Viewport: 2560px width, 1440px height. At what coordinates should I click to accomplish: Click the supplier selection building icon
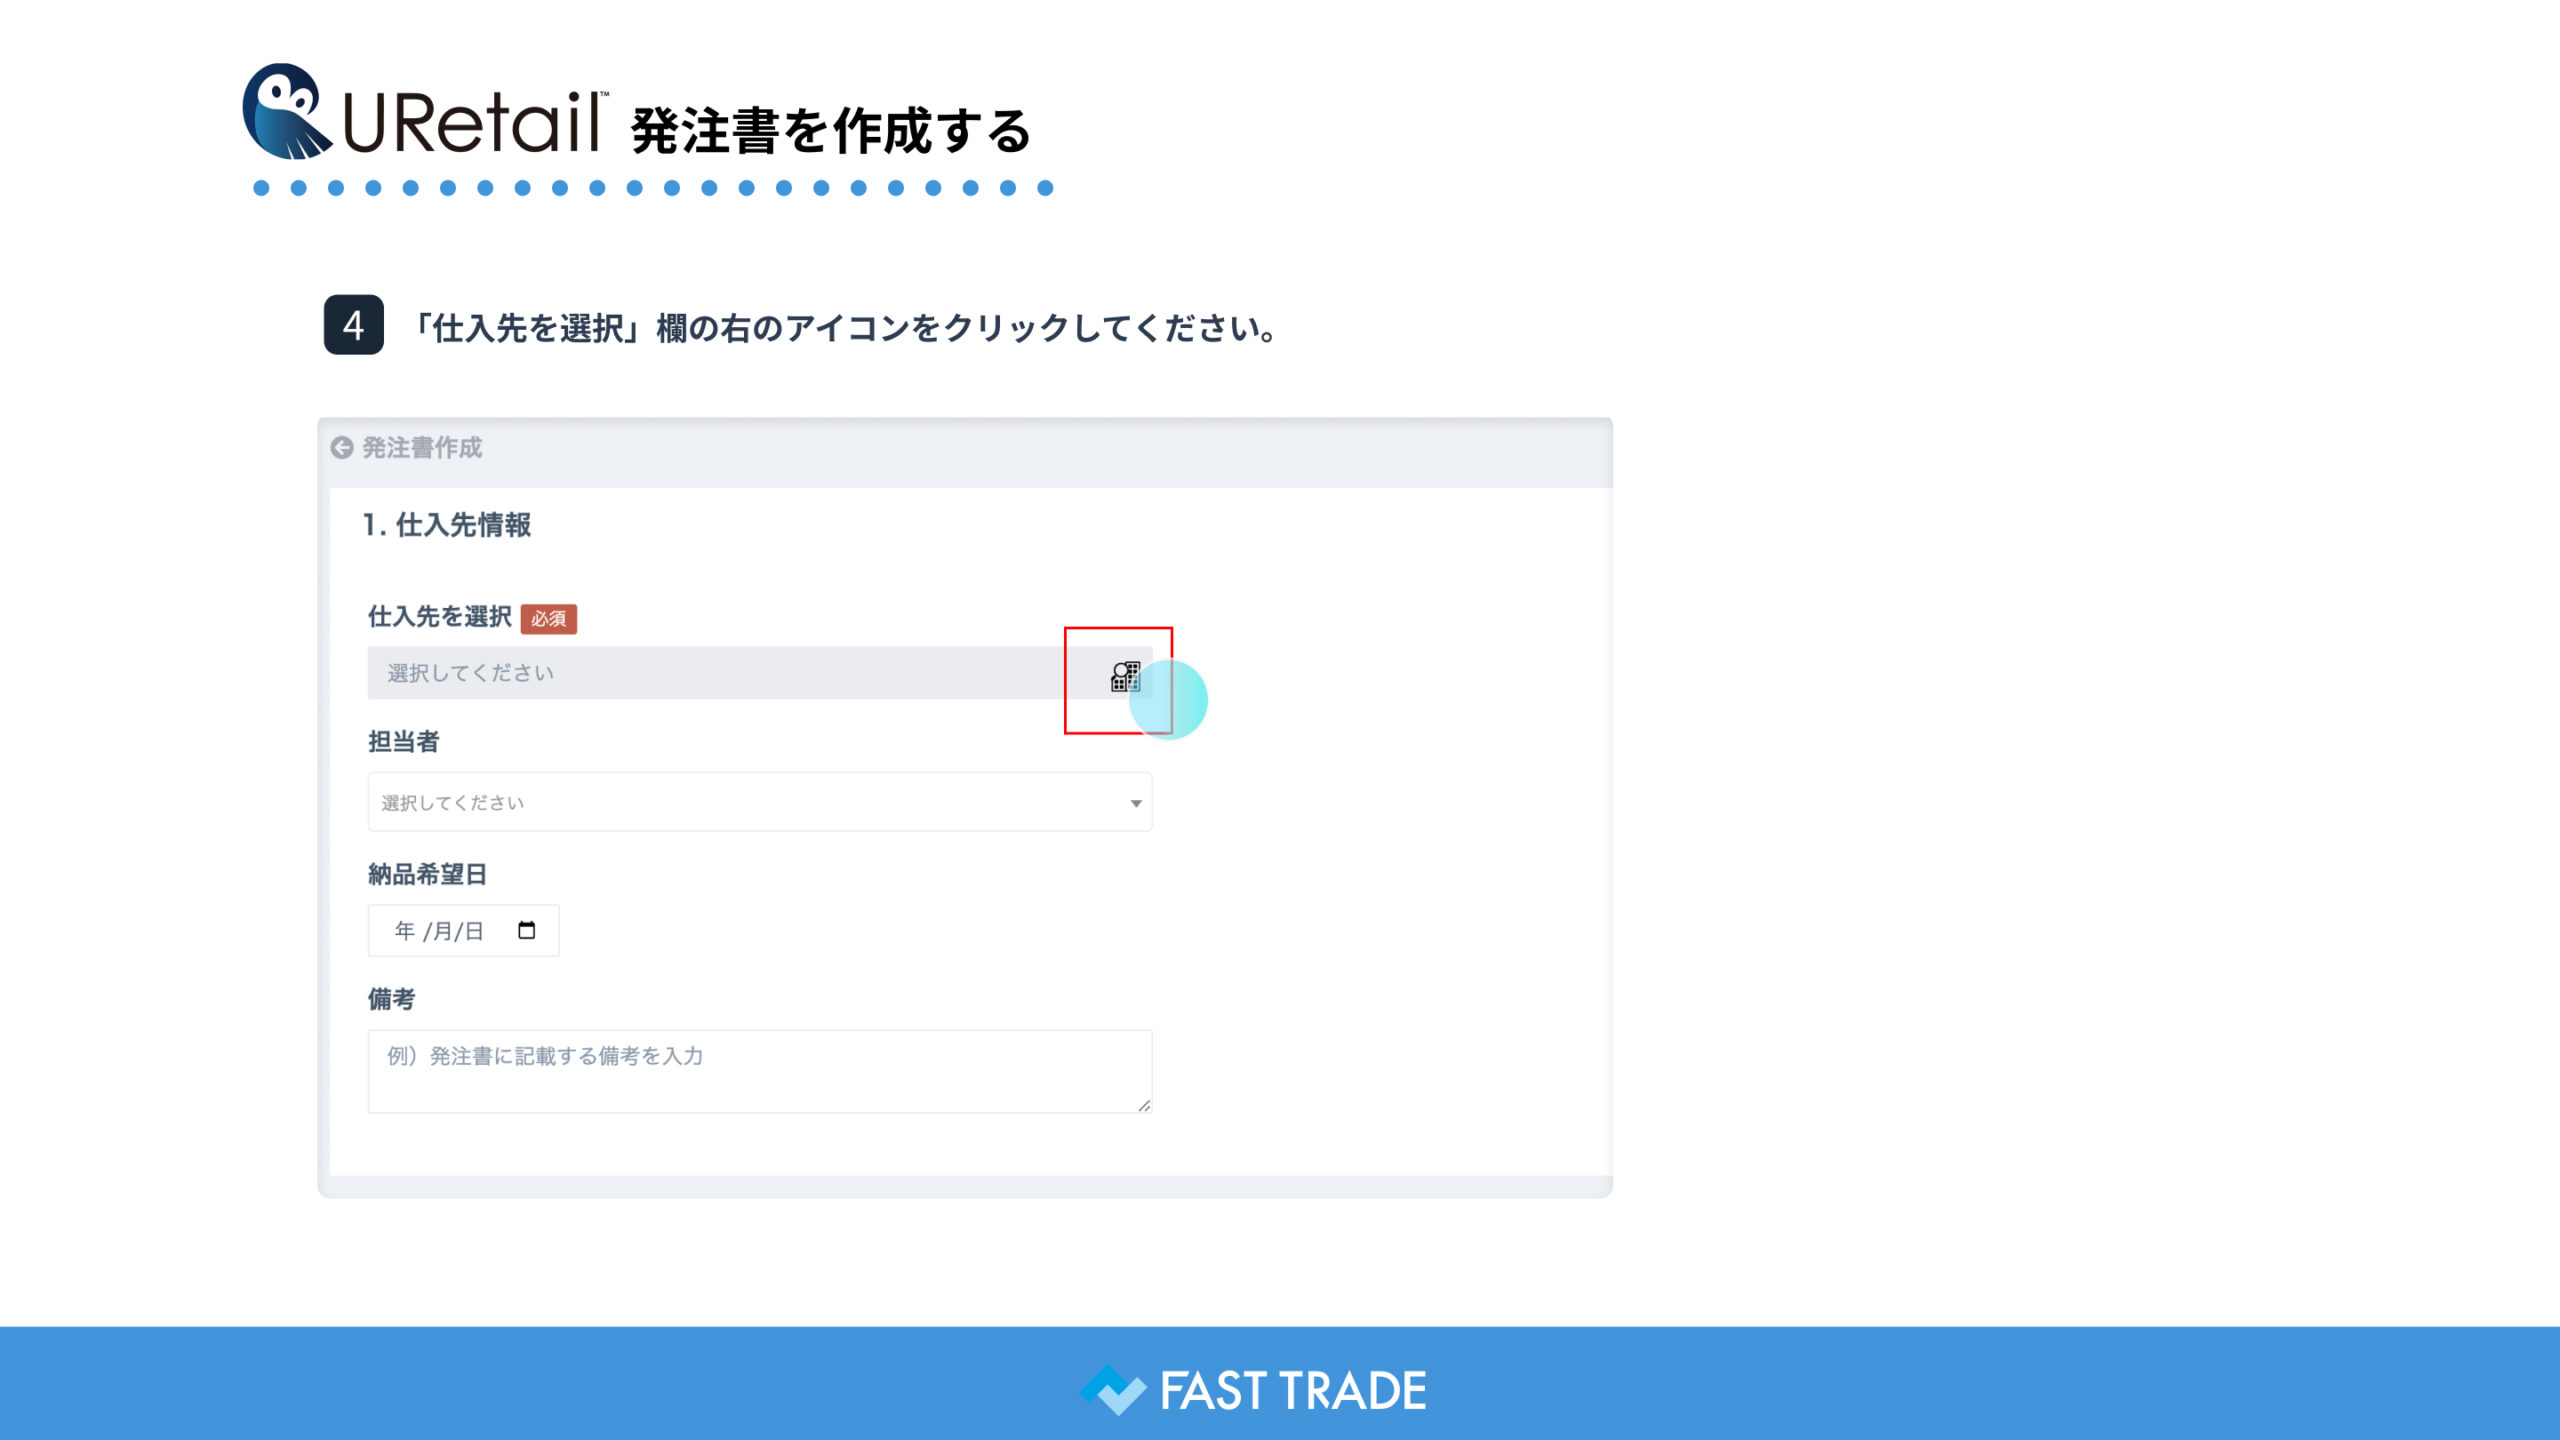[x=1125, y=677]
